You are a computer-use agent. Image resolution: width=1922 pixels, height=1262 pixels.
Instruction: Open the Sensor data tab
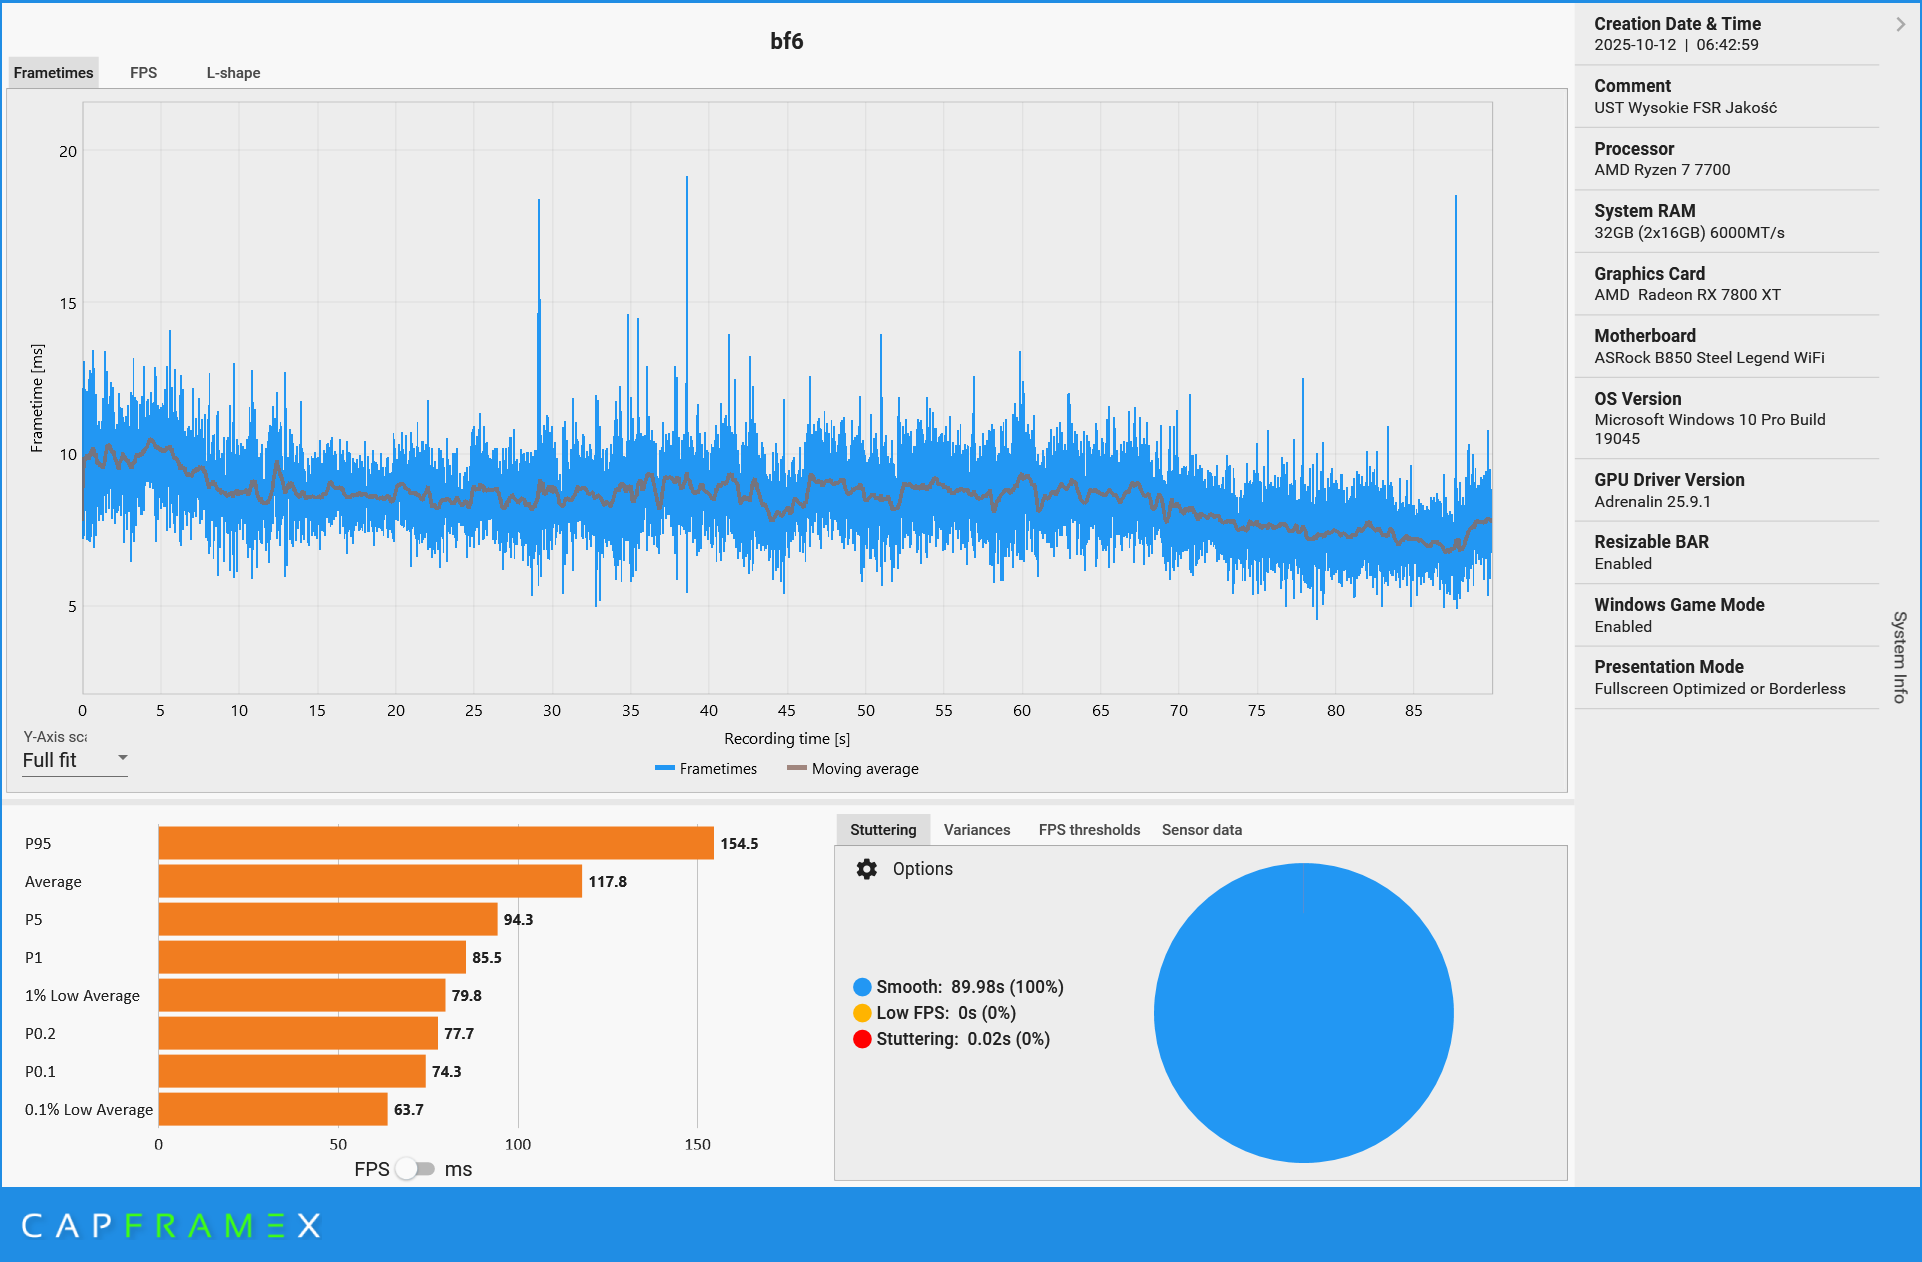pyautogui.click(x=1201, y=830)
